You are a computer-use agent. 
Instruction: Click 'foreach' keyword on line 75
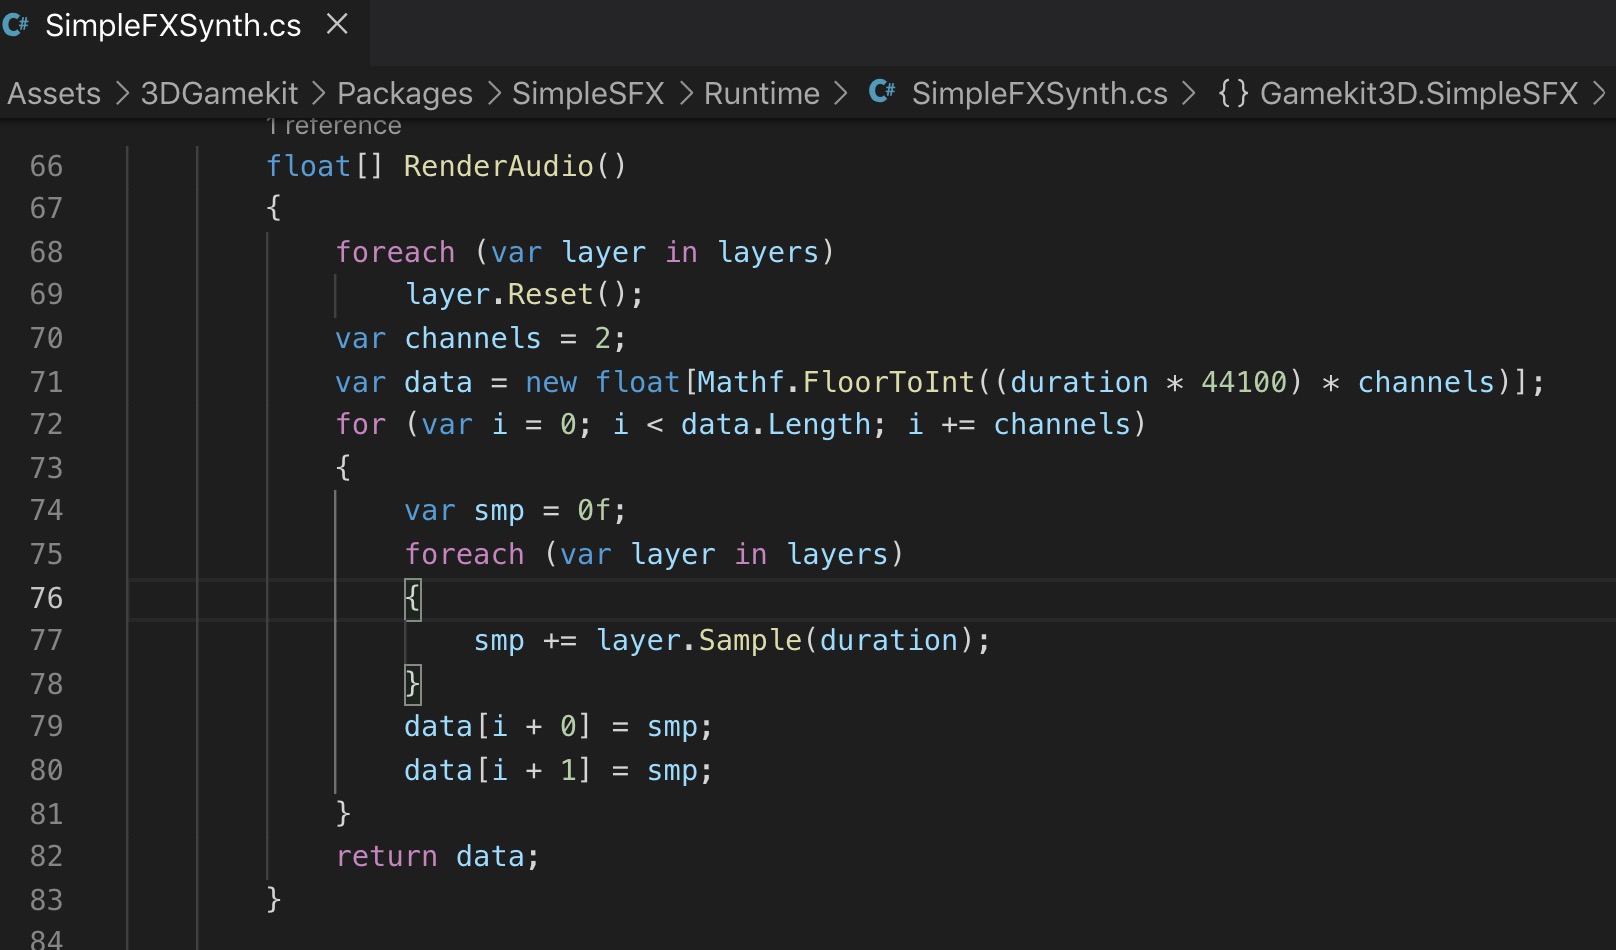click(x=464, y=553)
